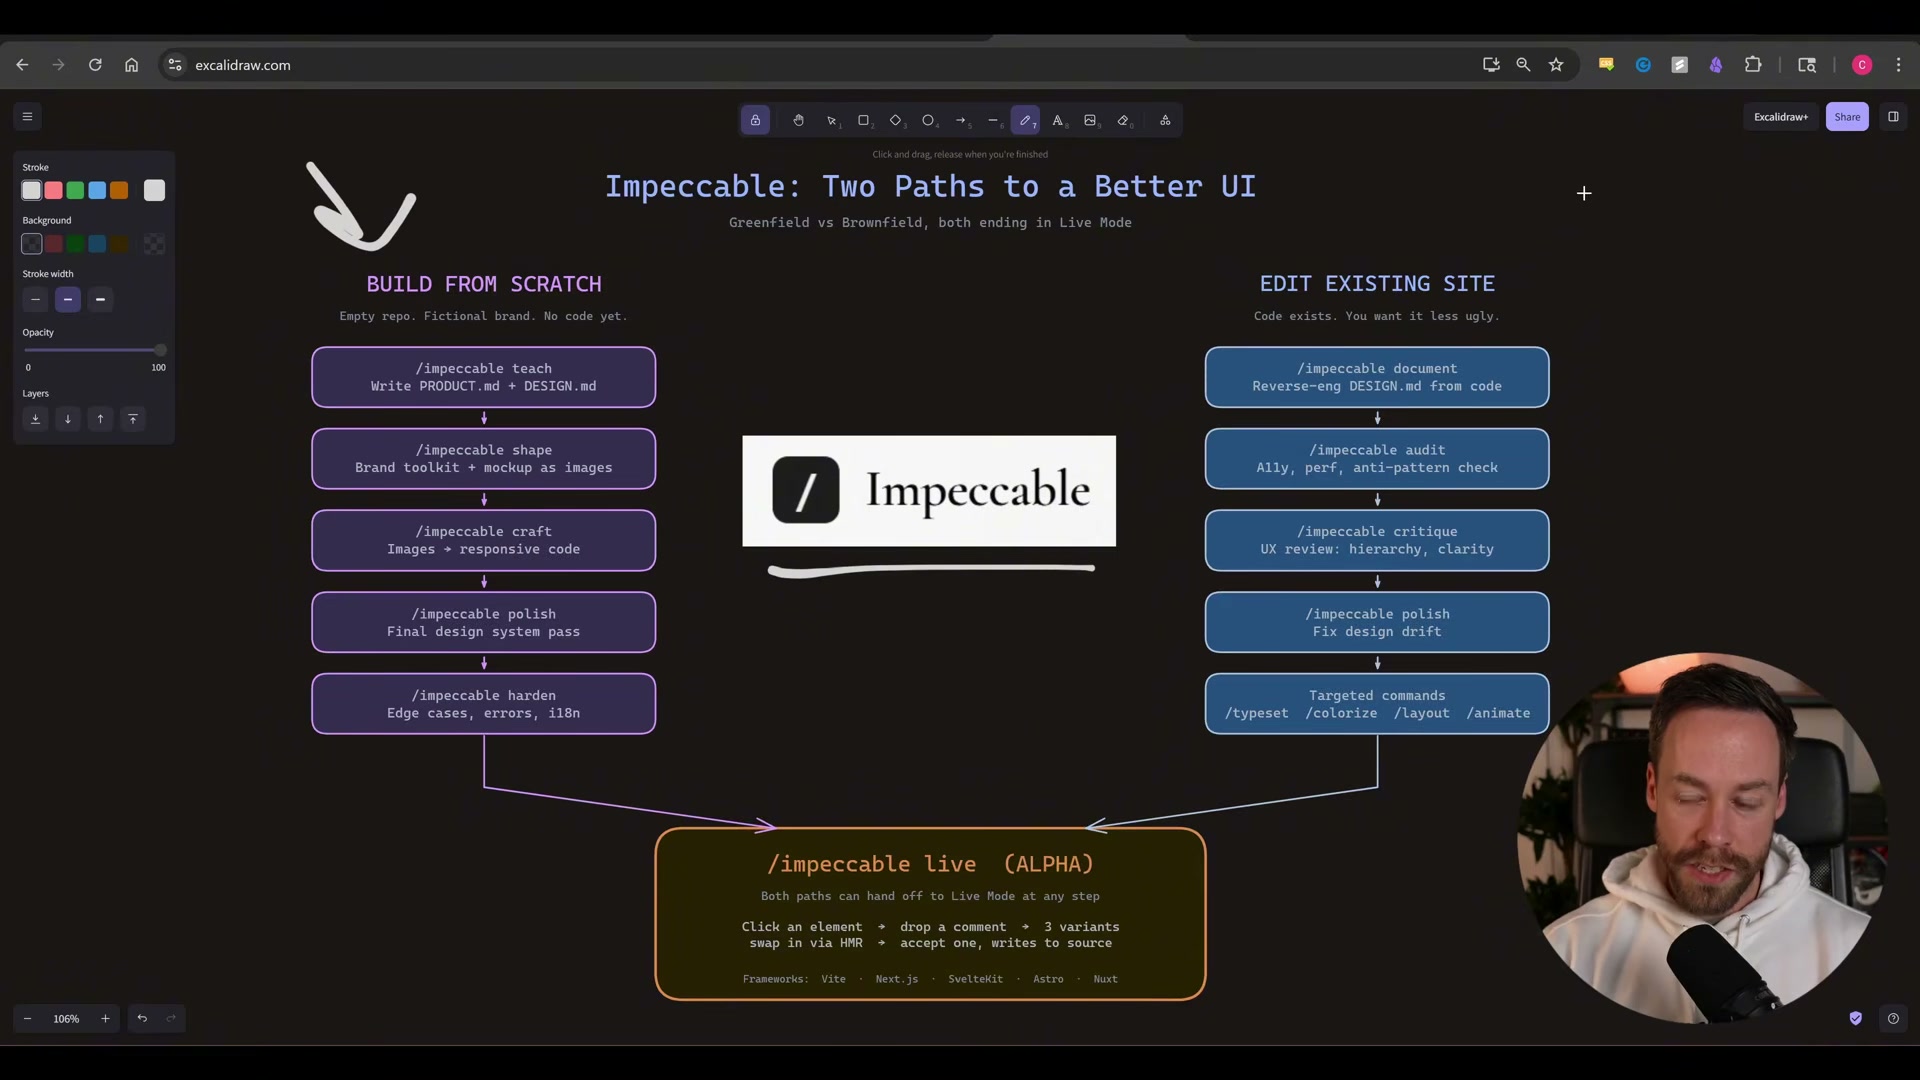1920x1080 pixels.
Task: Pick the dark brown background swatch
Action: coord(119,244)
